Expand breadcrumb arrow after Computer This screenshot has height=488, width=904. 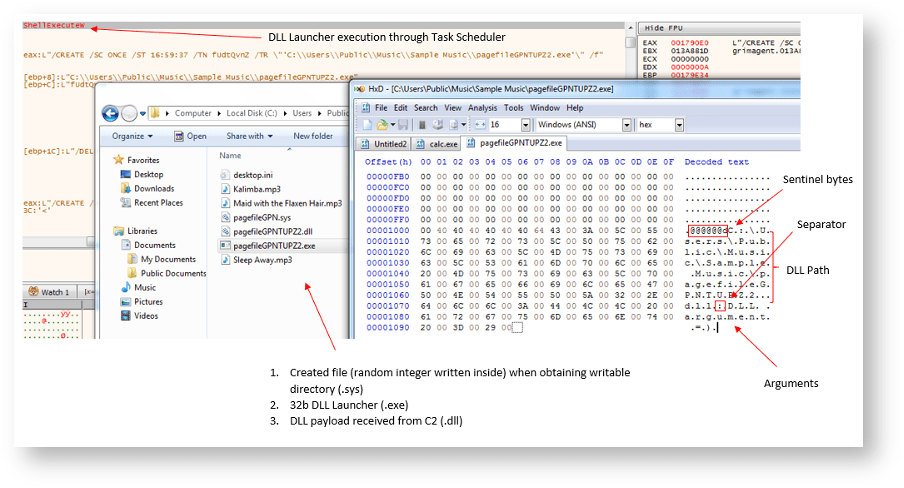click(x=219, y=114)
